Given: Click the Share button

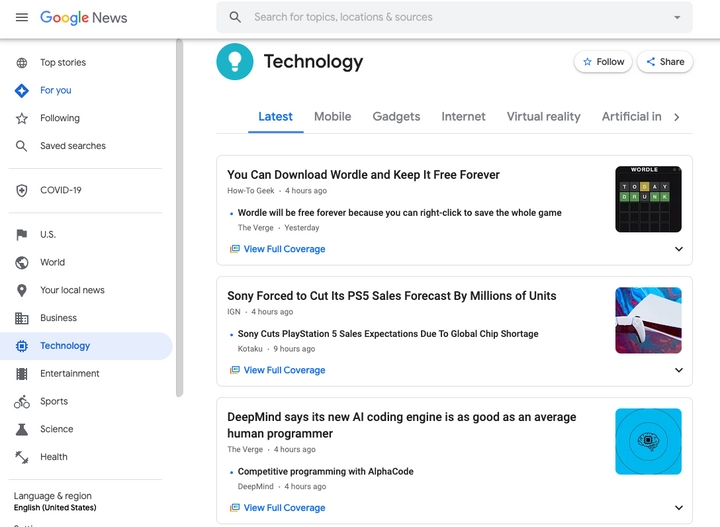Looking at the screenshot, I should coord(665,62).
